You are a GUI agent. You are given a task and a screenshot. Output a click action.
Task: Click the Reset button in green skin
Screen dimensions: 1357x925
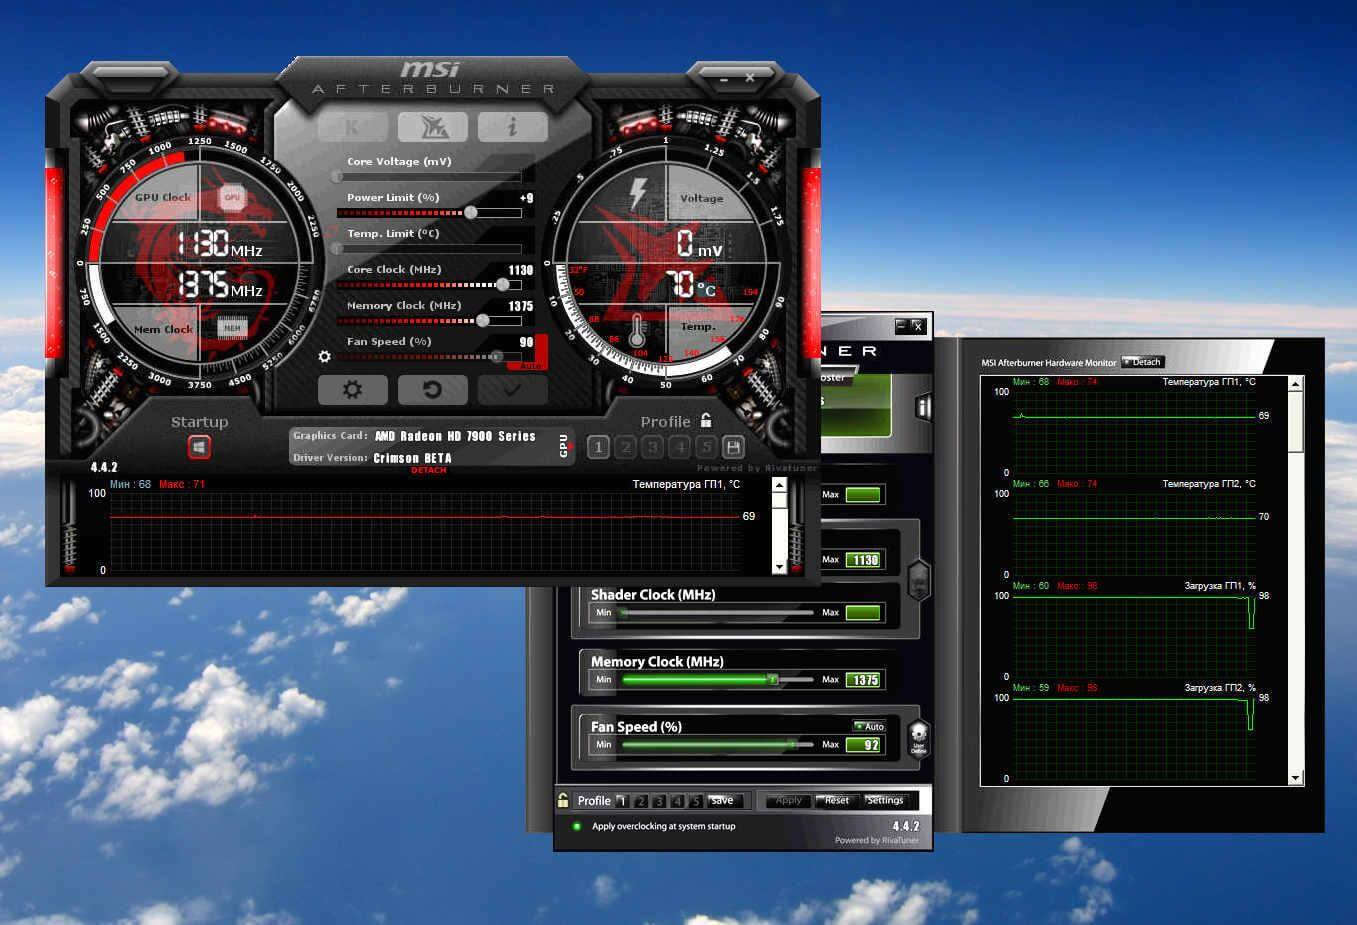[x=836, y=800]
